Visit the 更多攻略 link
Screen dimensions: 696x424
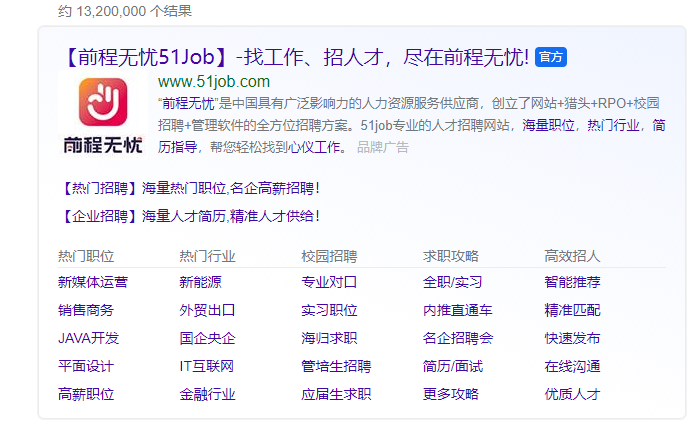click(x=451, y=394)
